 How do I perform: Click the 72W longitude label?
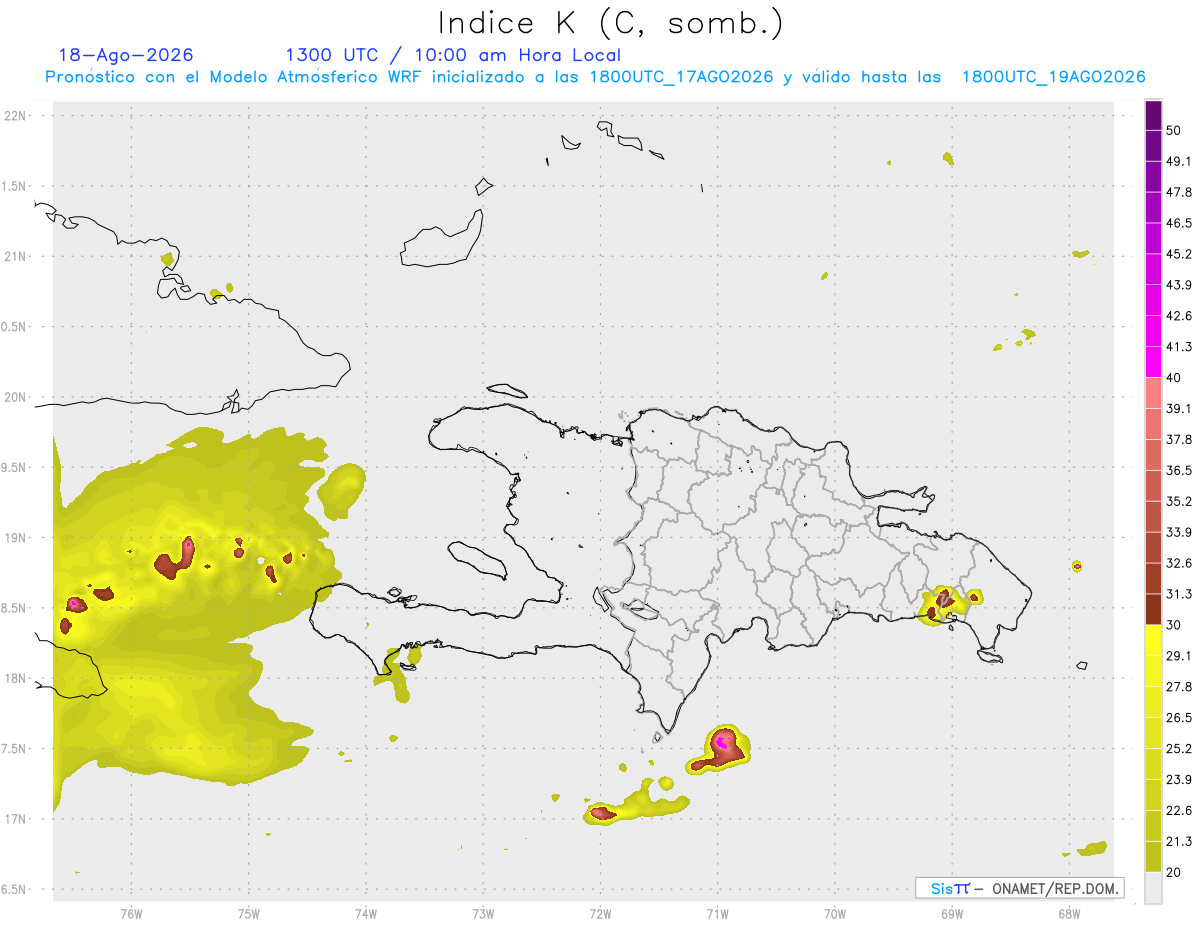point(601,914)
